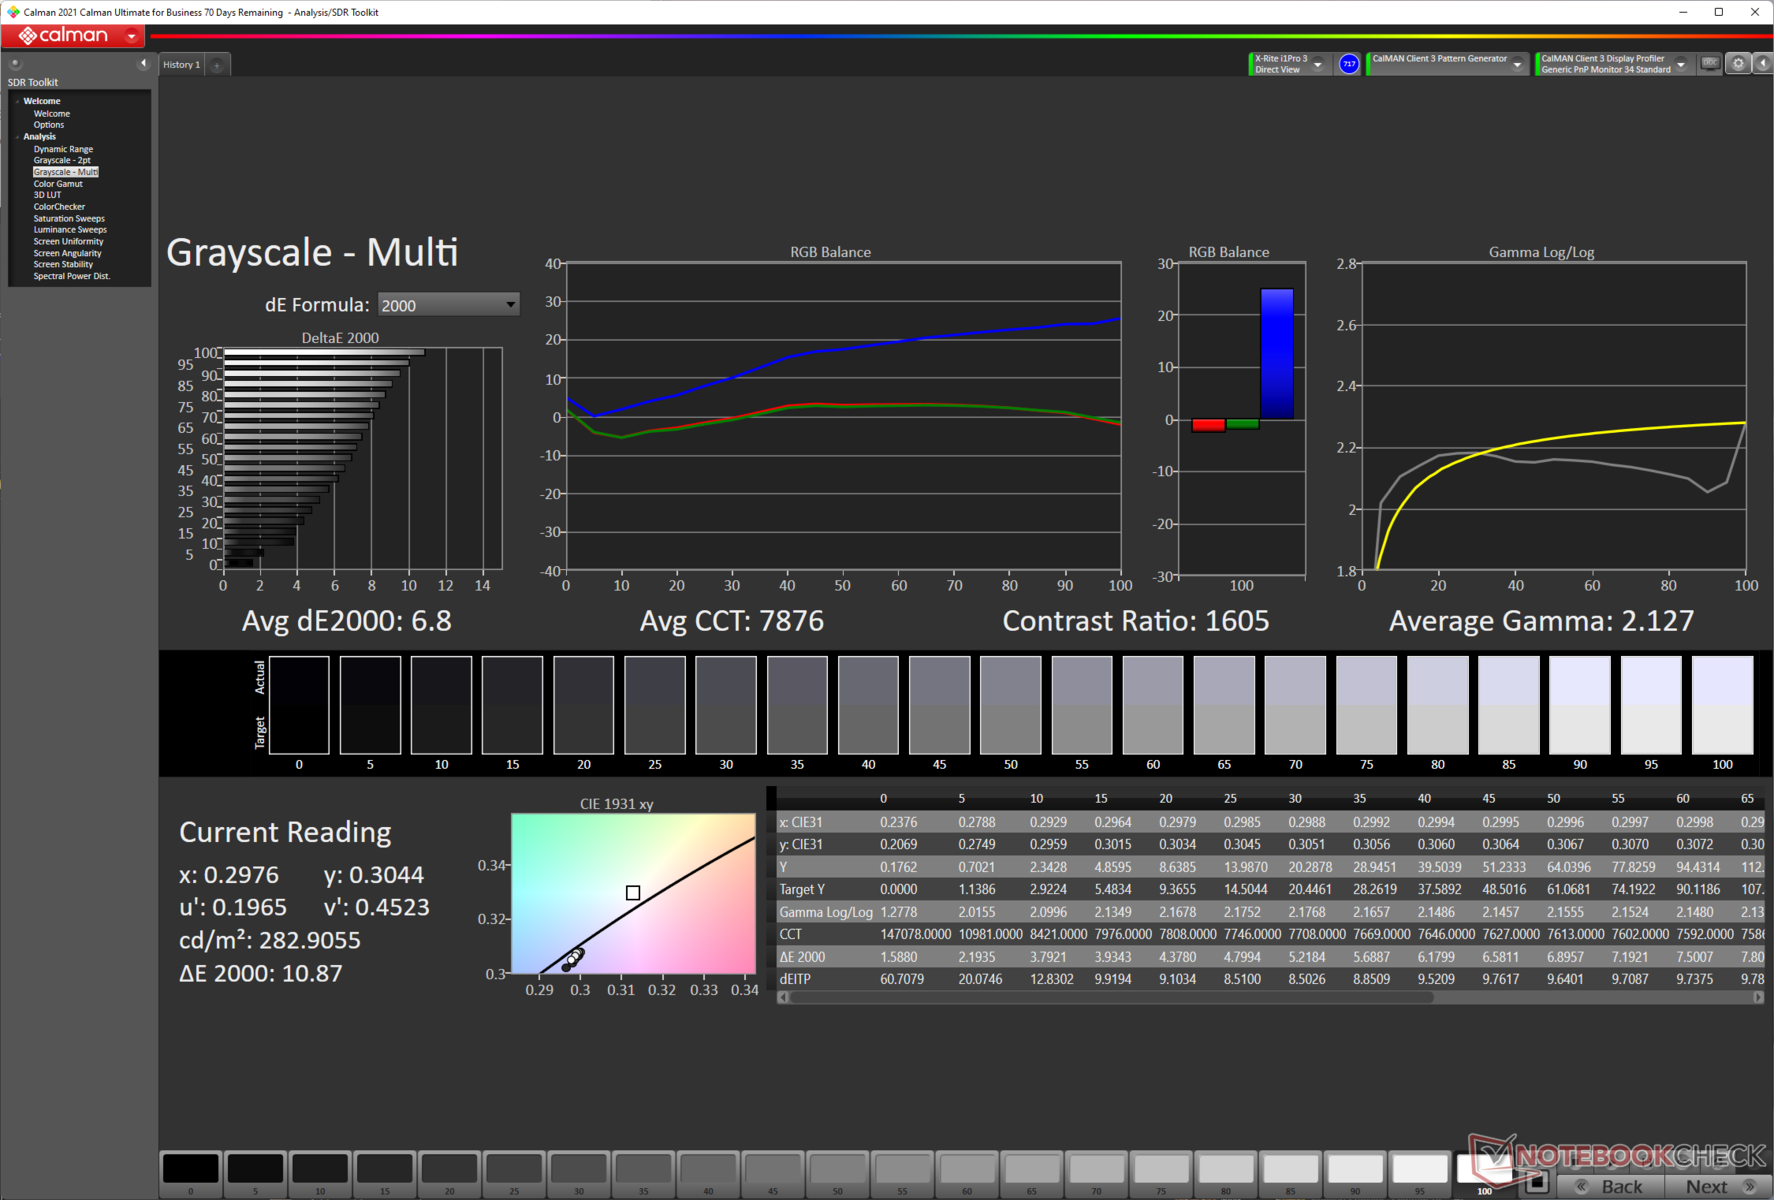
Task: Switch to the History 1 tab
Action: pyautogui.click(x=181, y=65)
